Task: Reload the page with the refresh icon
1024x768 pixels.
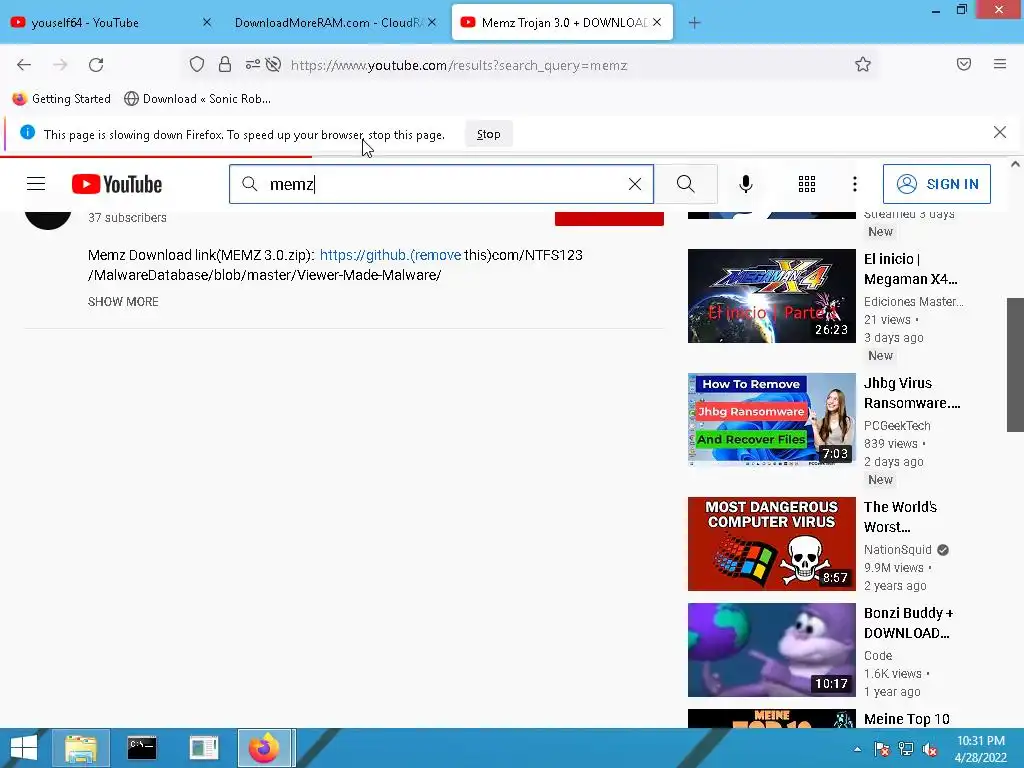Action: pos(96,65)
